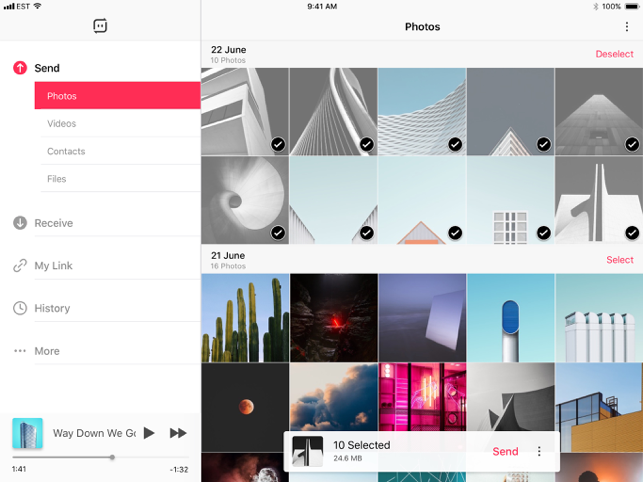This screenshot has width=643, height=482.
Task: Tap the blue capsule pillar photo
Action: (x=511, y=318)
